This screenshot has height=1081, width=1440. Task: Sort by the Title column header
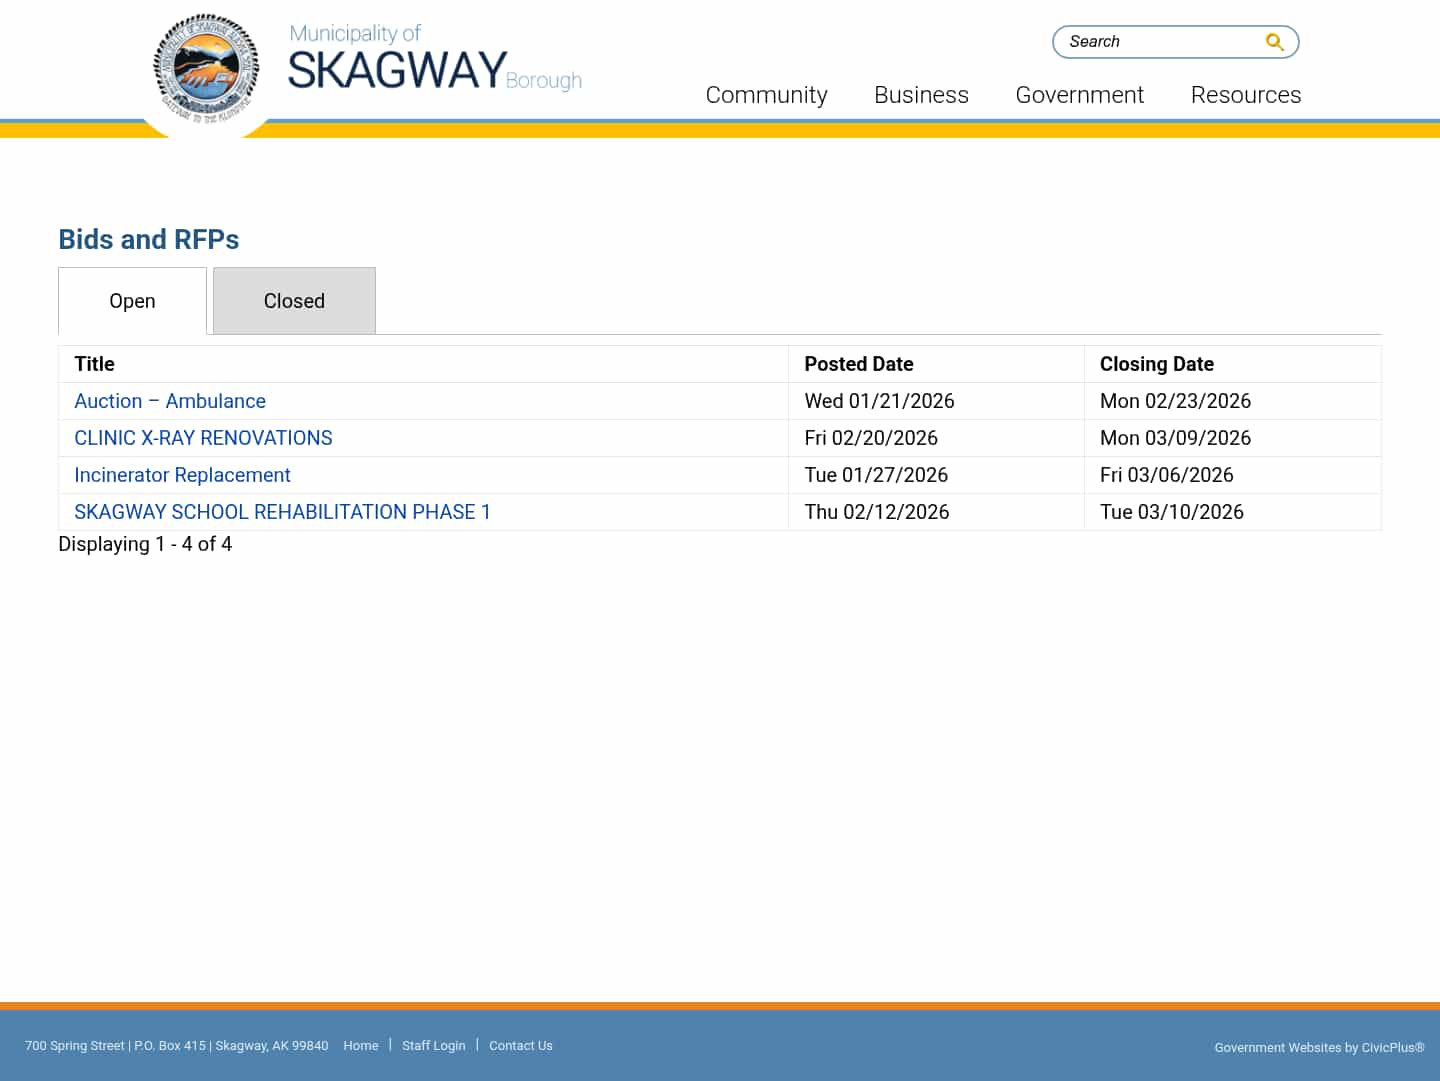point(94,364)
